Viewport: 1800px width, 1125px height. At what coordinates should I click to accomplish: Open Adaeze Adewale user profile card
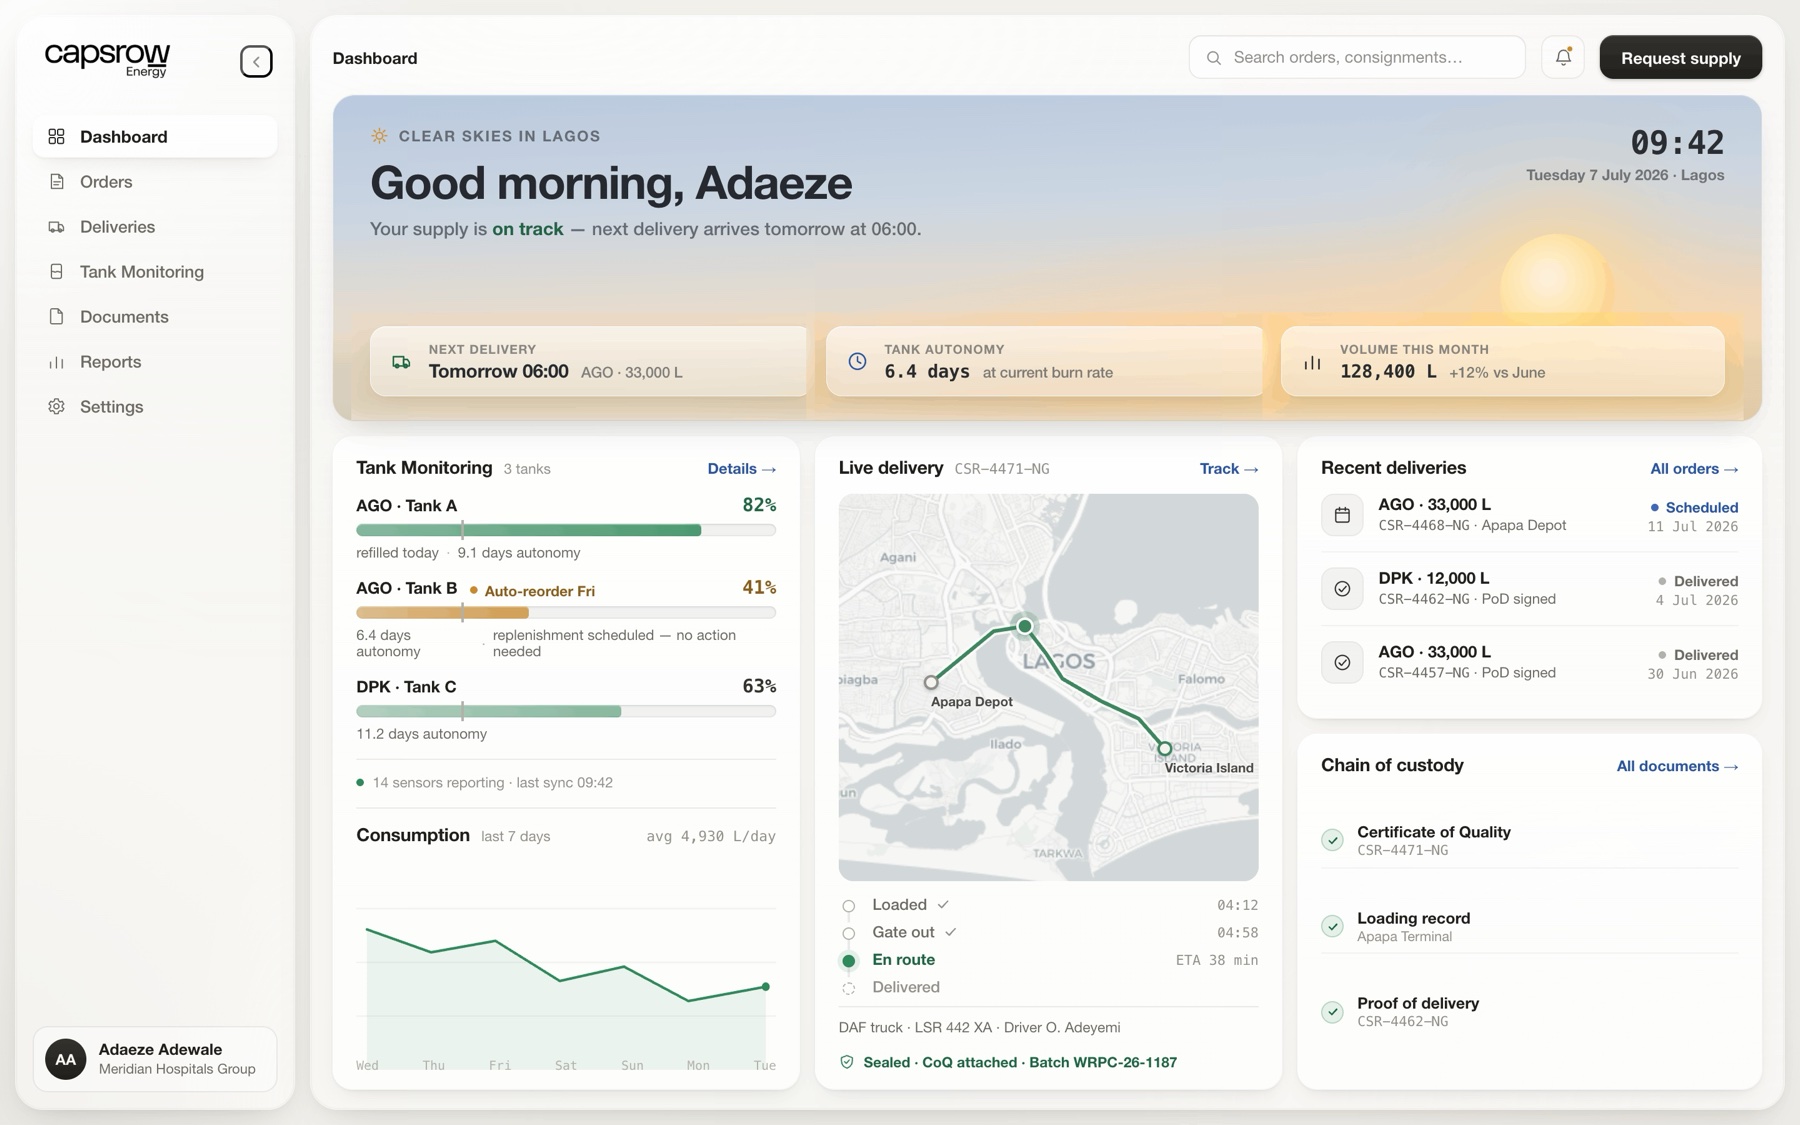pos(155,1059)
